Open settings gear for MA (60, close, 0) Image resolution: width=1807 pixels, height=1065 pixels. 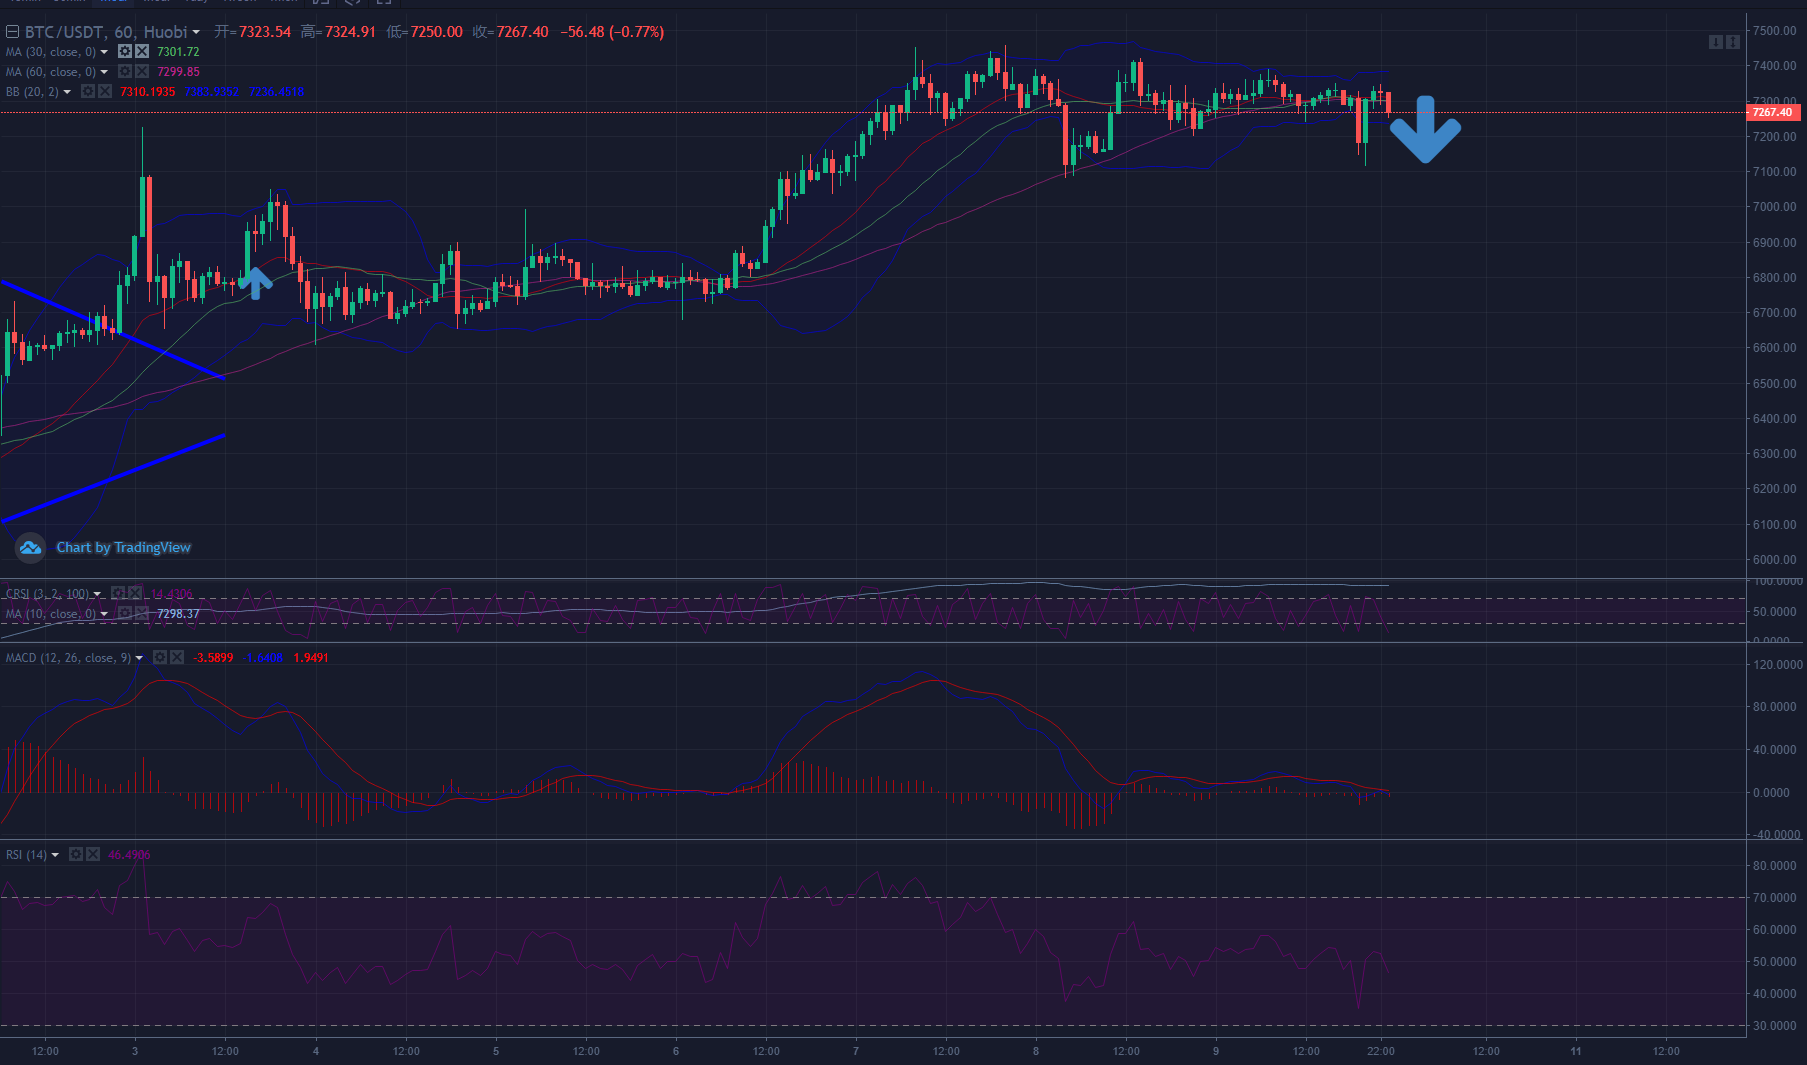pos(125,71)
